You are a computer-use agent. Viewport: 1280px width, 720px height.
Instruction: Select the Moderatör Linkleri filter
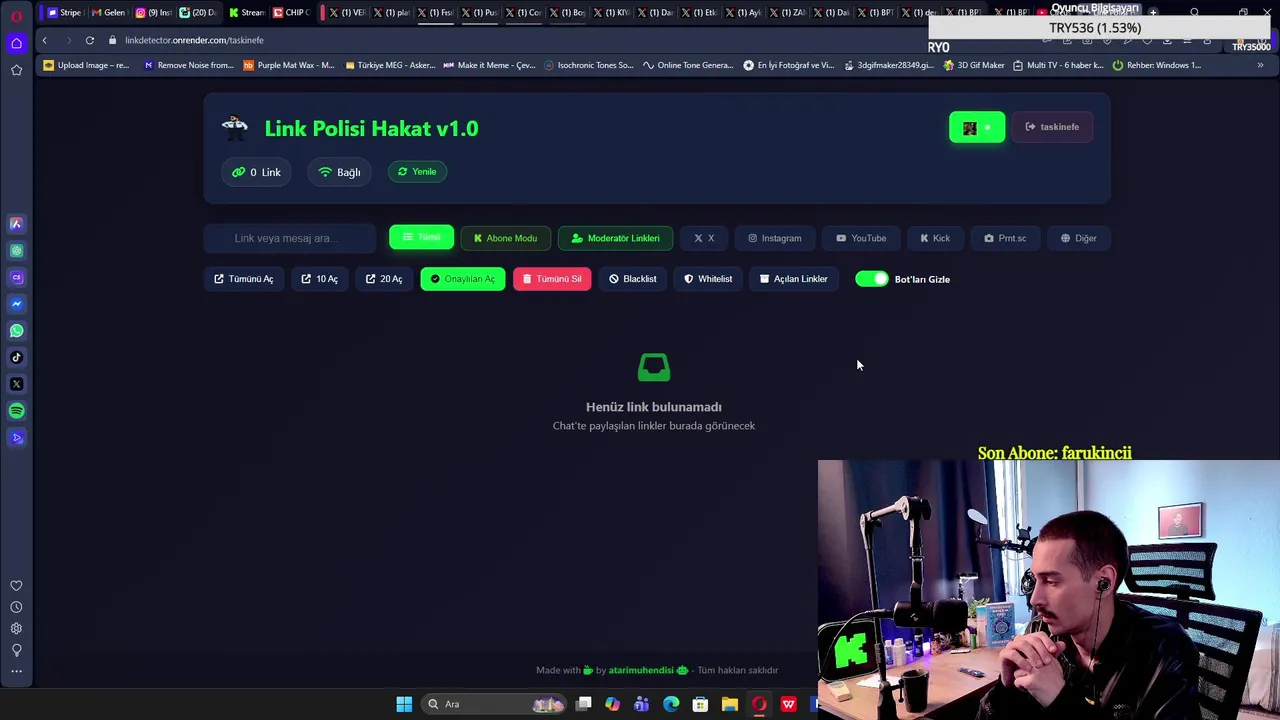tap(615, 238)
